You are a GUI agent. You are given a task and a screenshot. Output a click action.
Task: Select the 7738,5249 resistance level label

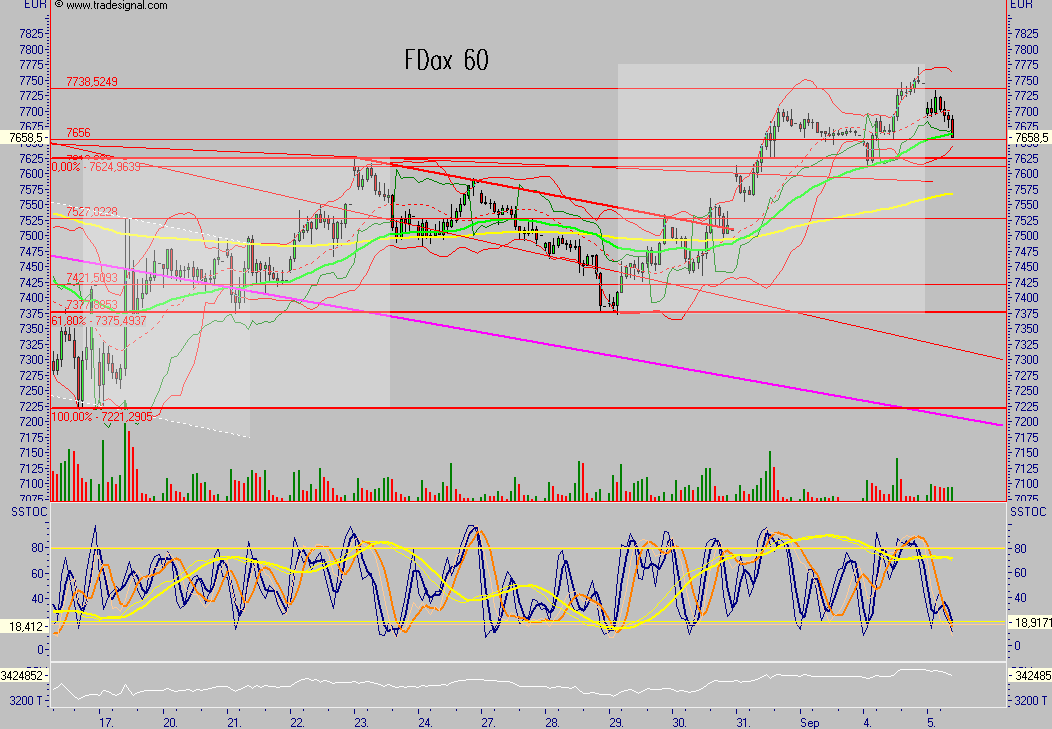[92, 82]
